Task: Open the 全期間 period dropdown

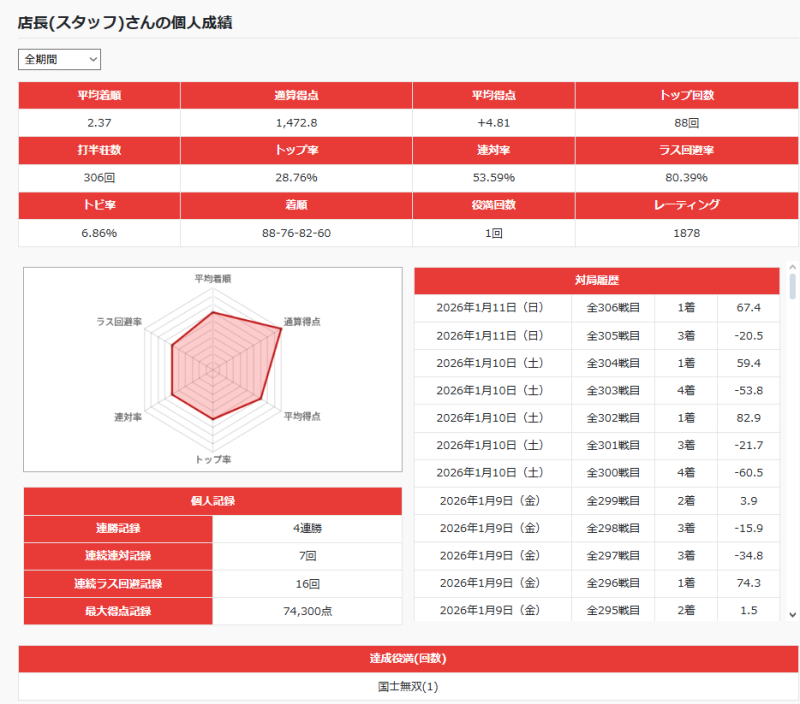Action: (59, 60)
